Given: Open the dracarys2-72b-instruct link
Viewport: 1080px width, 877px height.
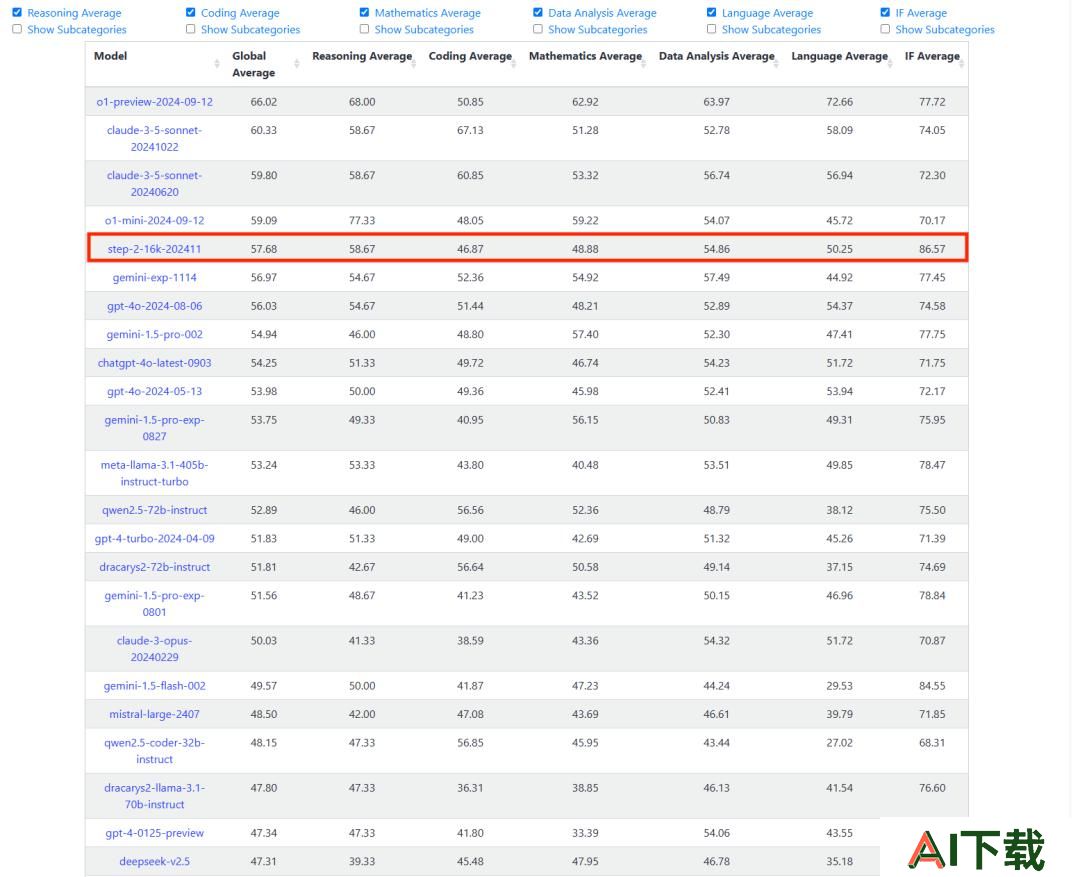Looking at the screenshot, I should pos(154,567).
